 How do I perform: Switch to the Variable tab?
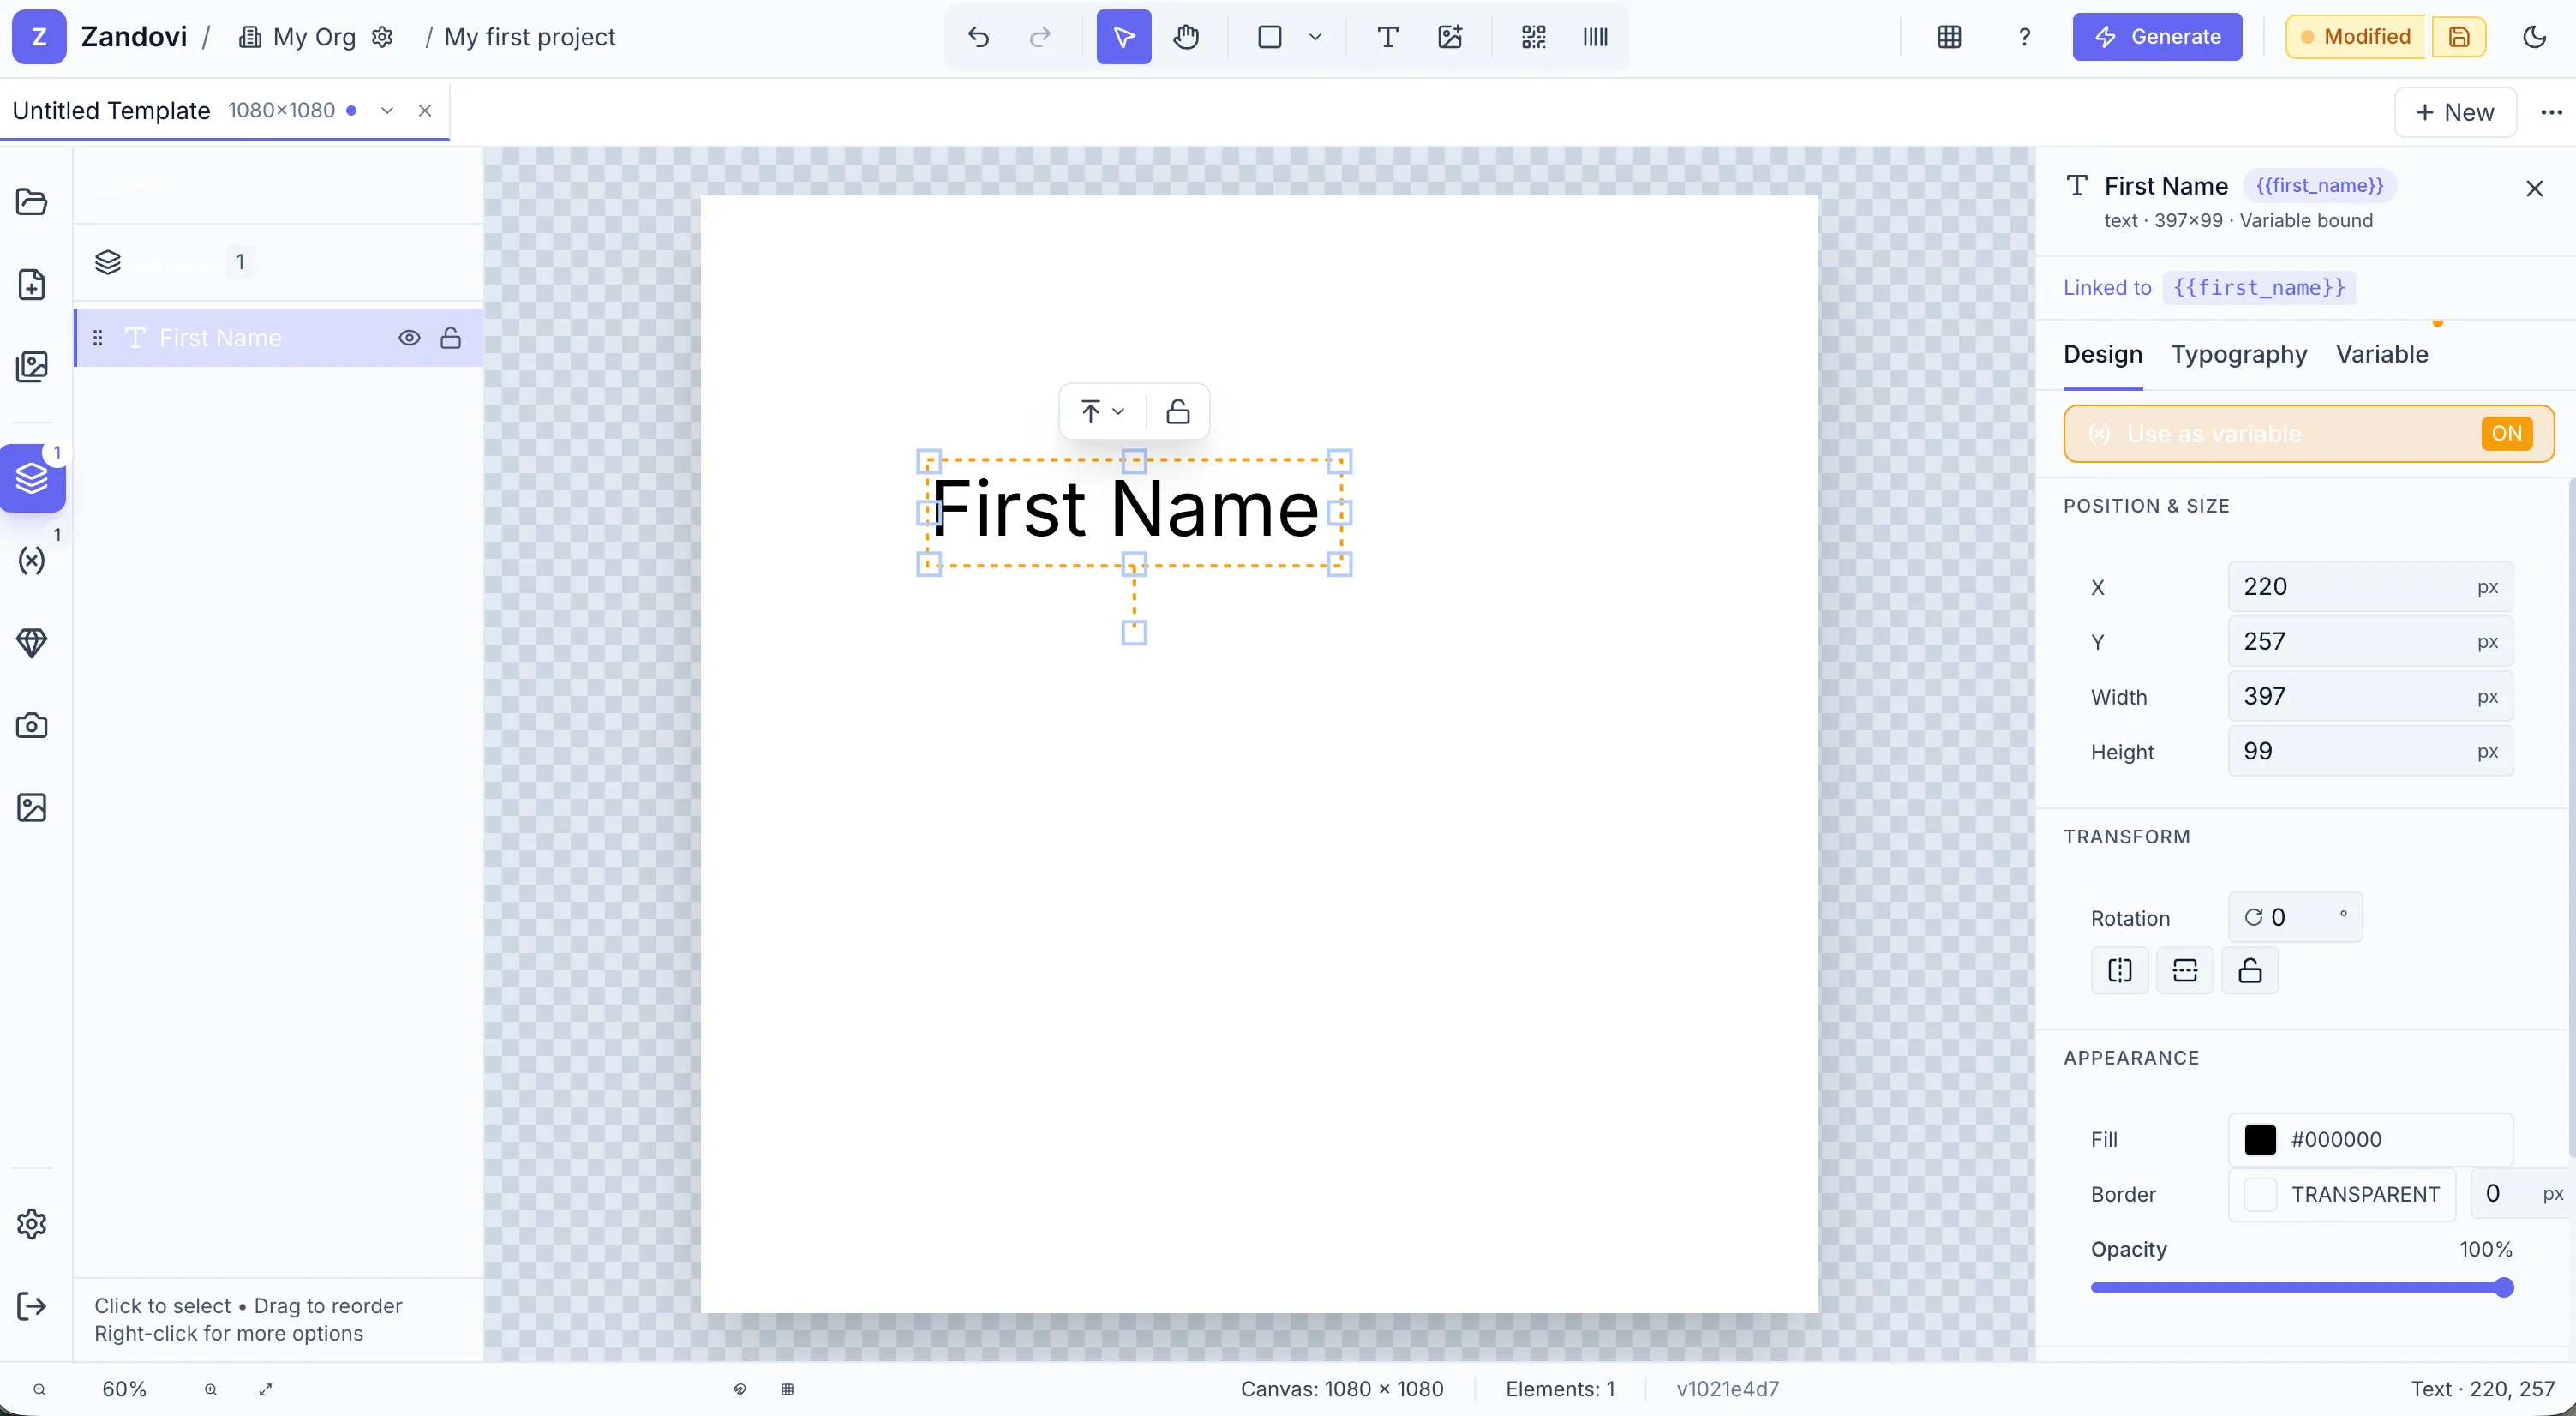pos(2382,354)
